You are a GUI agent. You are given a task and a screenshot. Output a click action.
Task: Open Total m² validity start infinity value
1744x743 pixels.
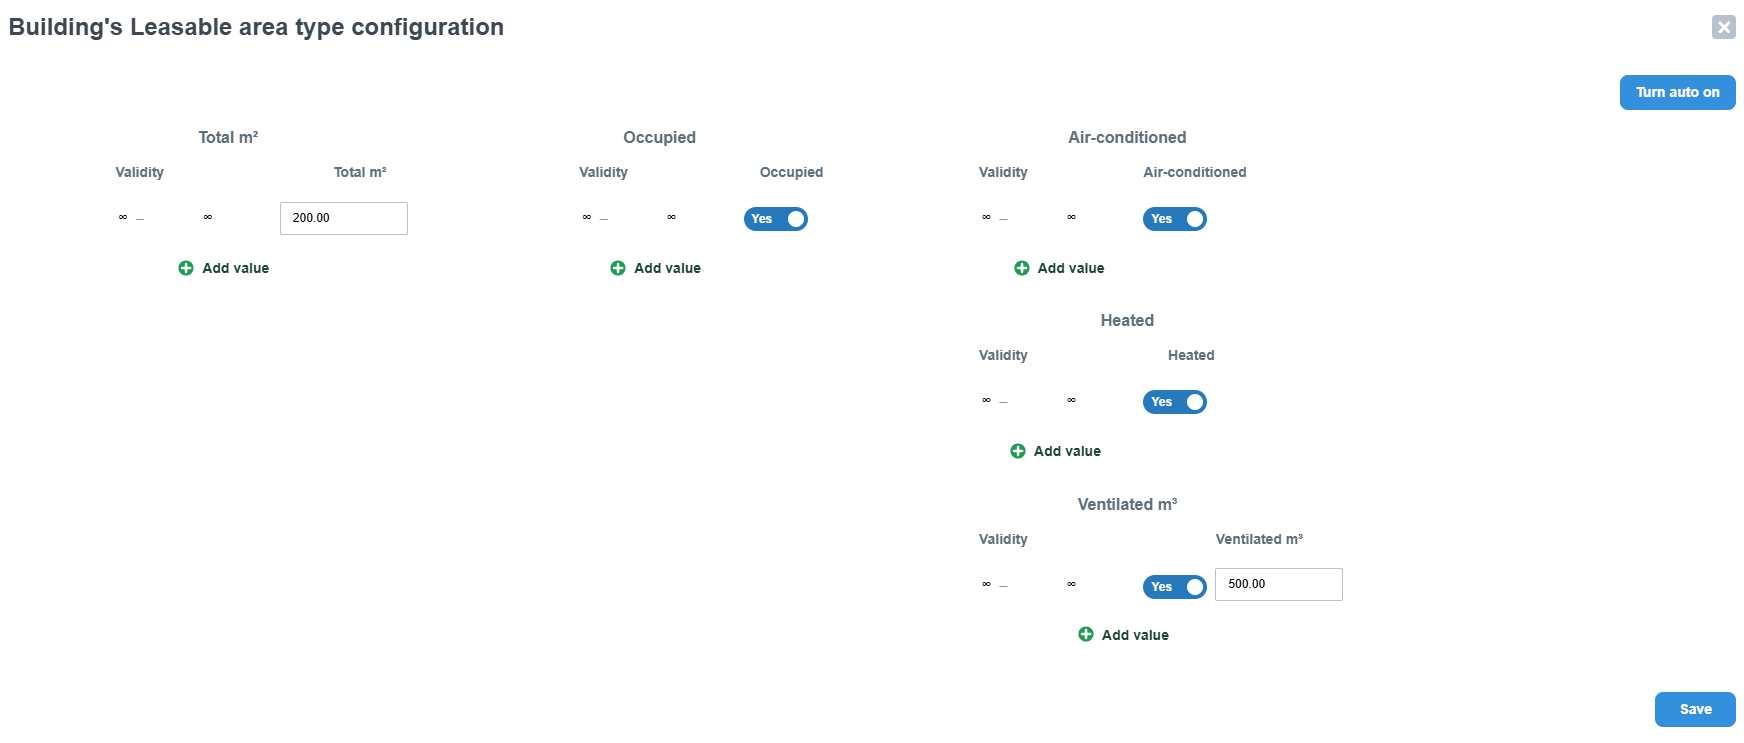[123, 217]
